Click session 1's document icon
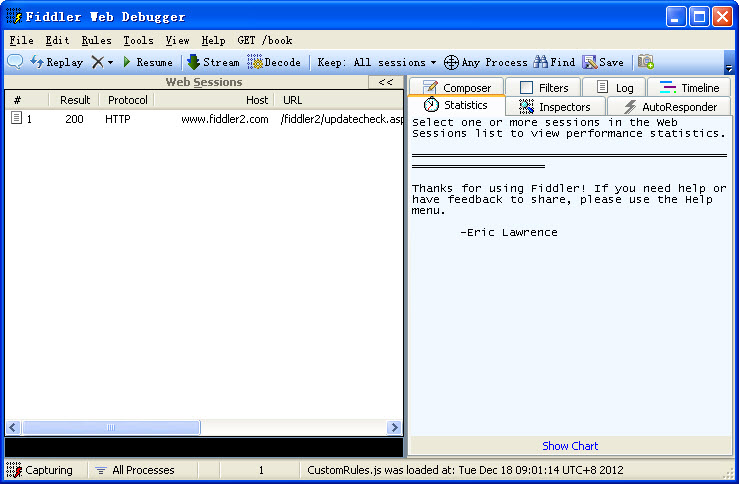 coord(16,118)
